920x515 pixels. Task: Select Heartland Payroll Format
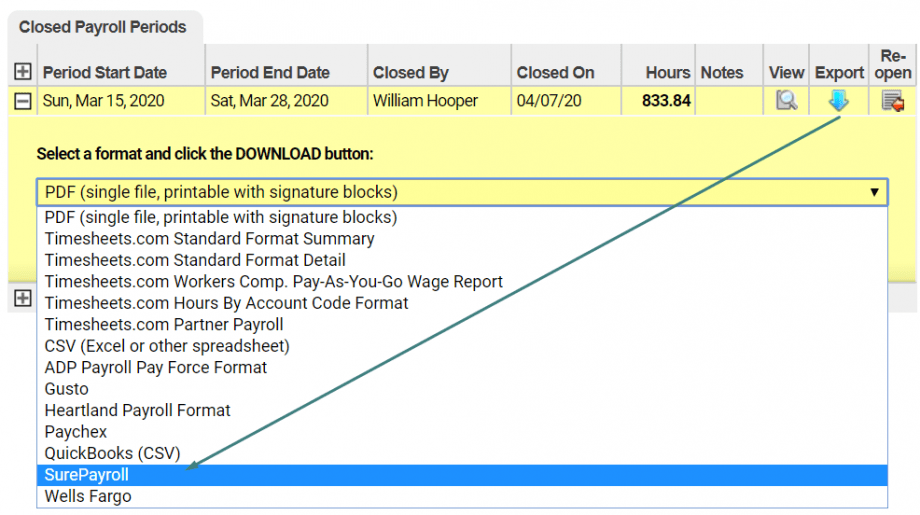pos(462,410)
